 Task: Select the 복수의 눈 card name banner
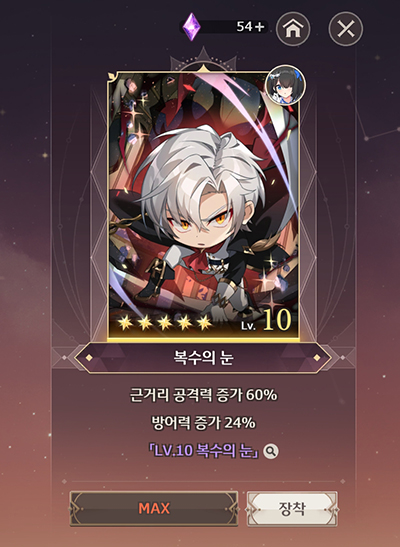coord(203,358)
